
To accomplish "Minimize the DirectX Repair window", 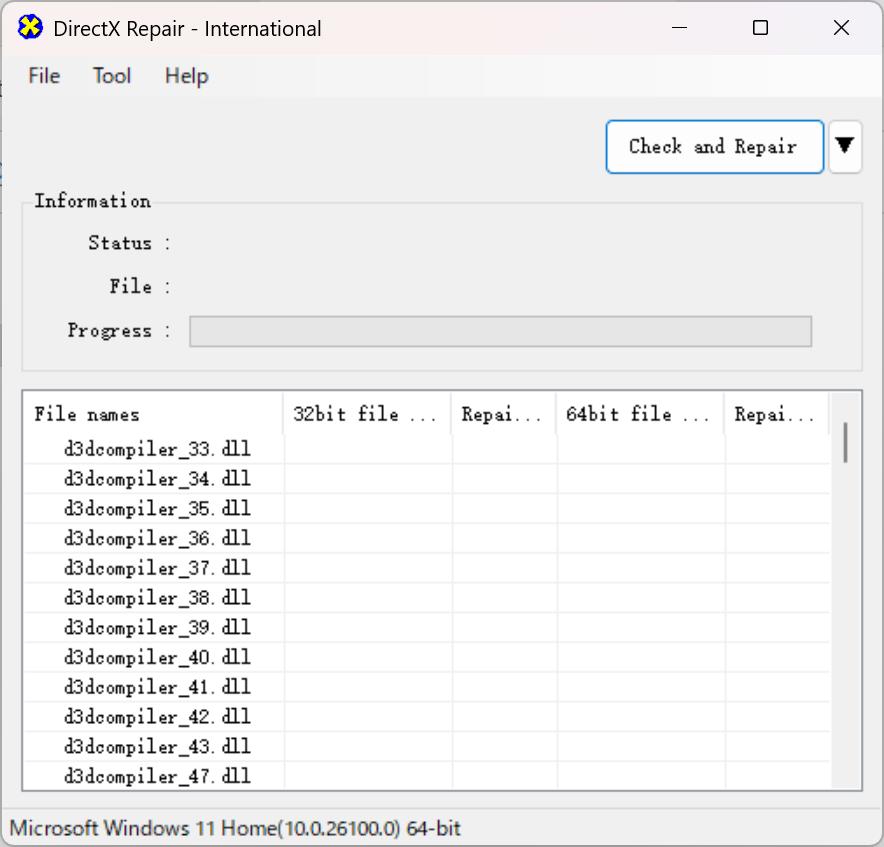I will pos(679,28).
